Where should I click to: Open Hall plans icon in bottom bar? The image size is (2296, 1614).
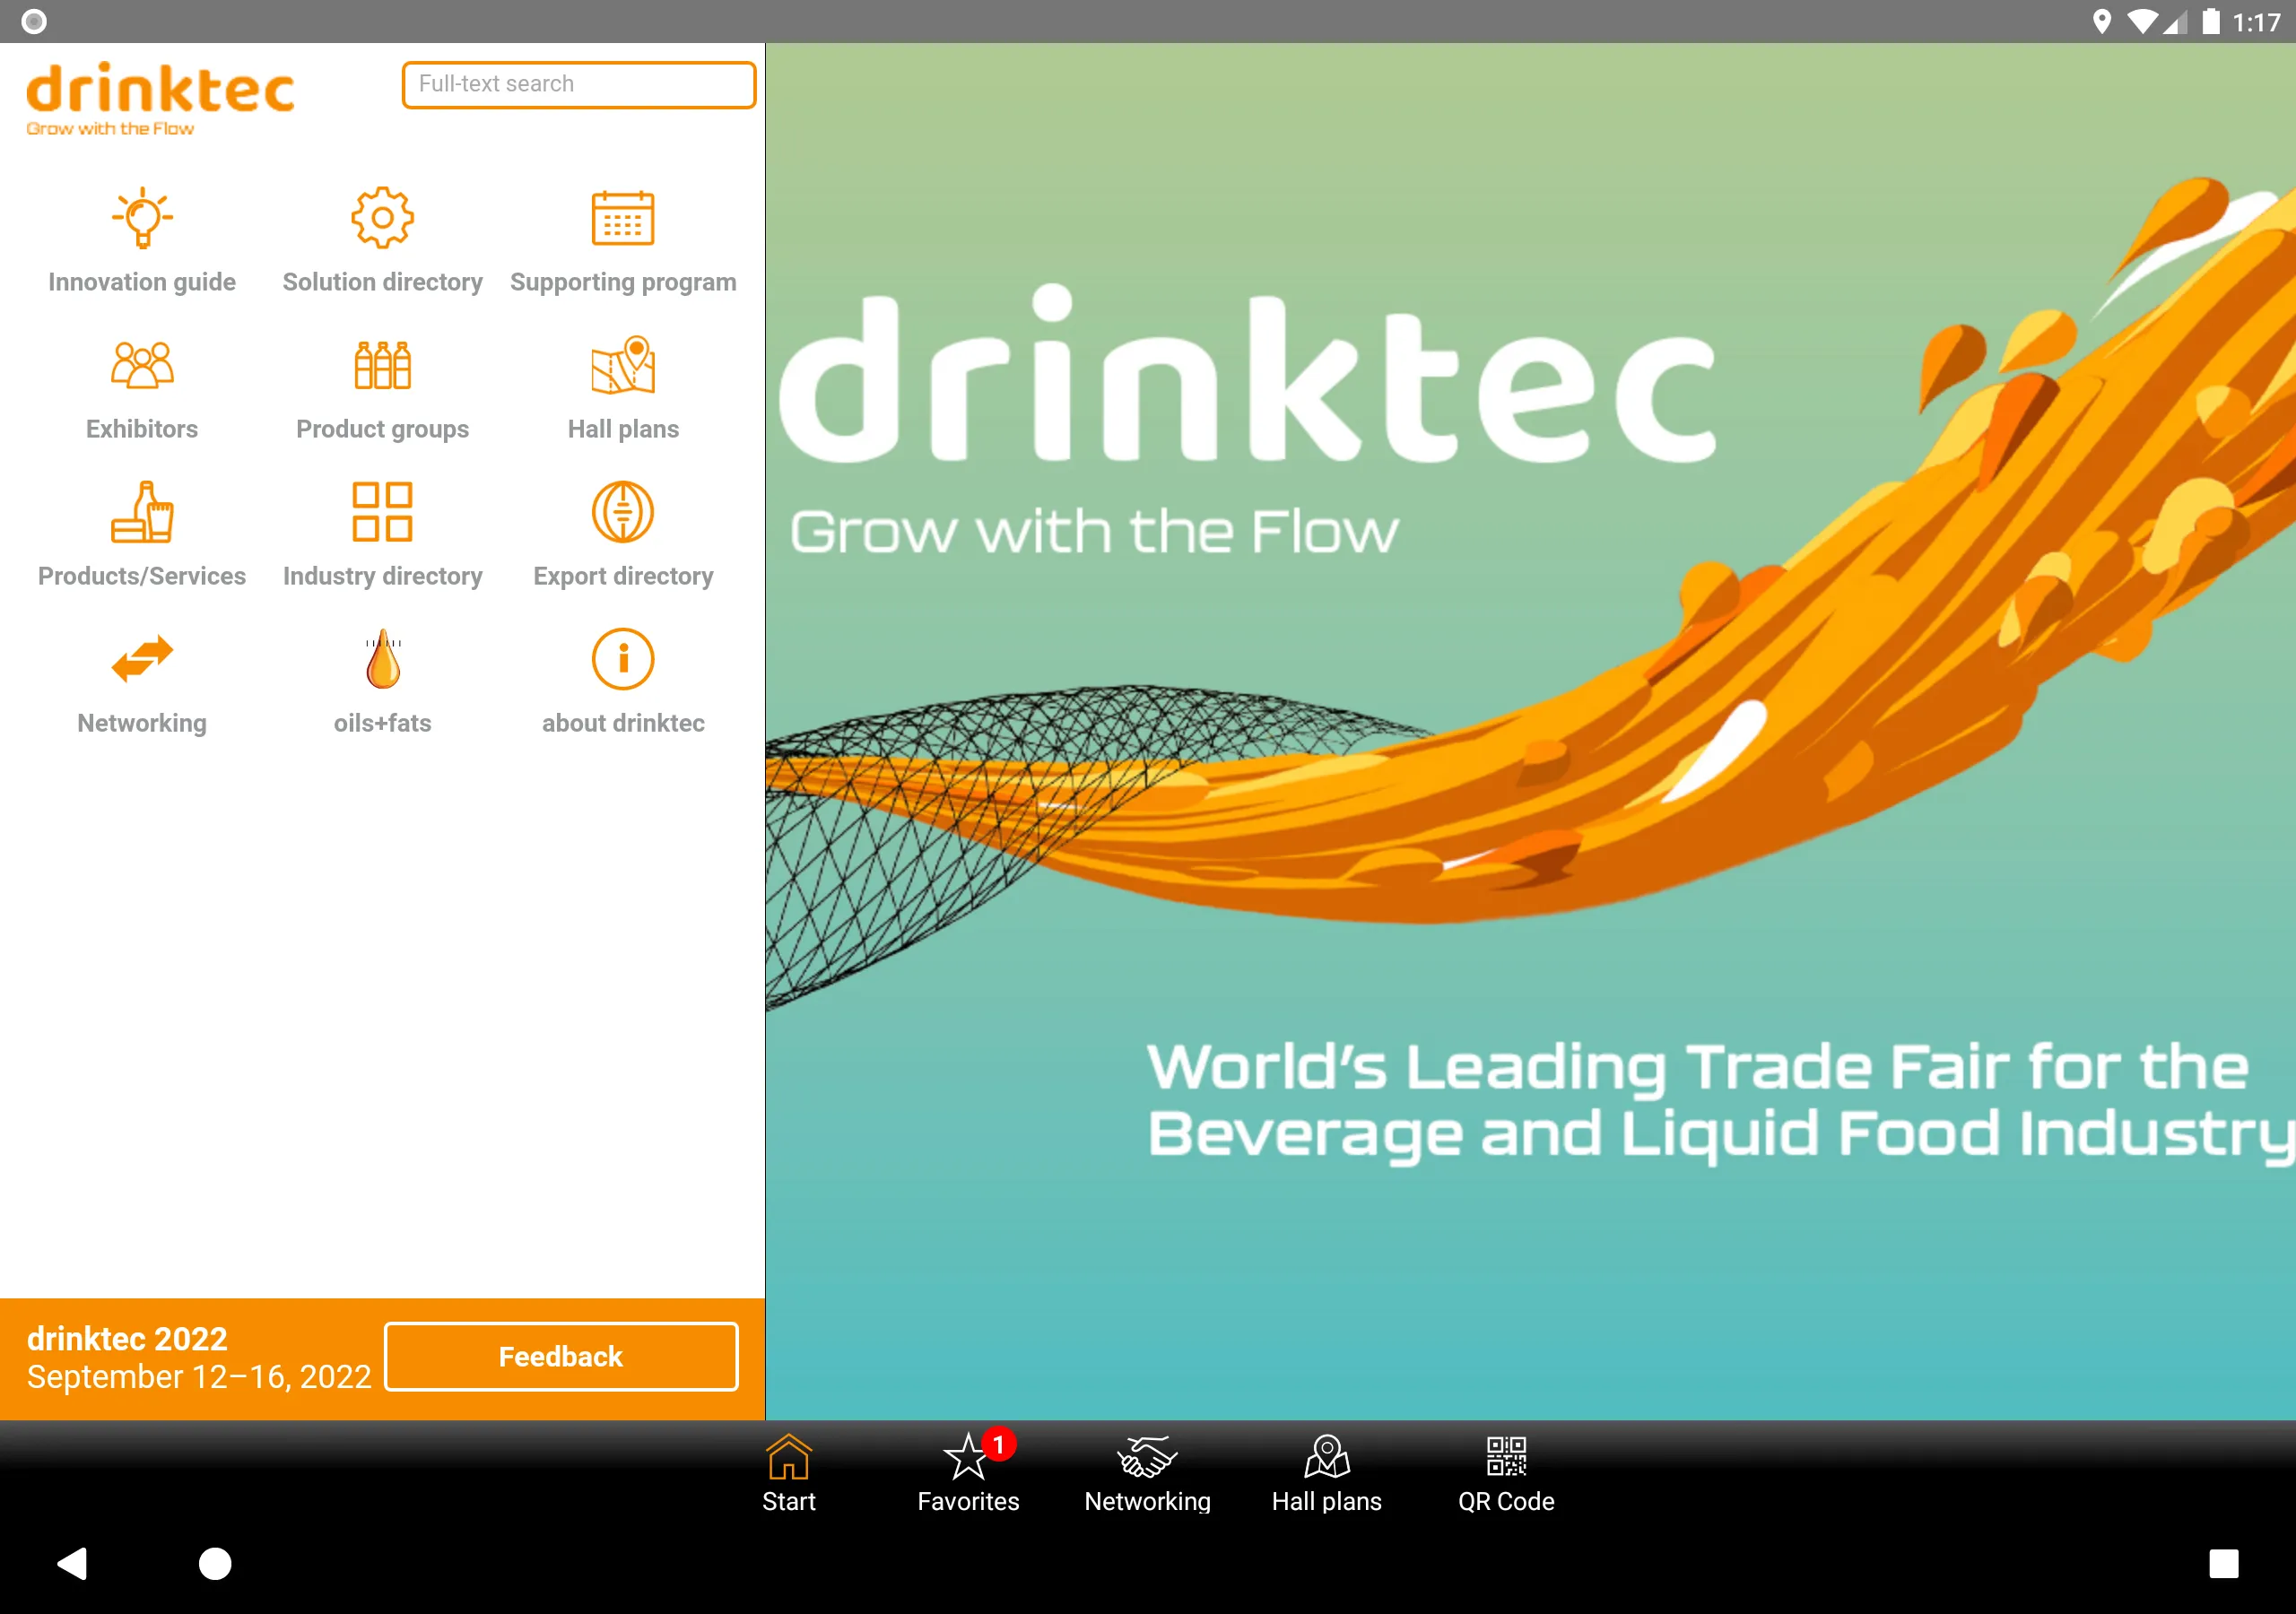tap(1327, 1457)
